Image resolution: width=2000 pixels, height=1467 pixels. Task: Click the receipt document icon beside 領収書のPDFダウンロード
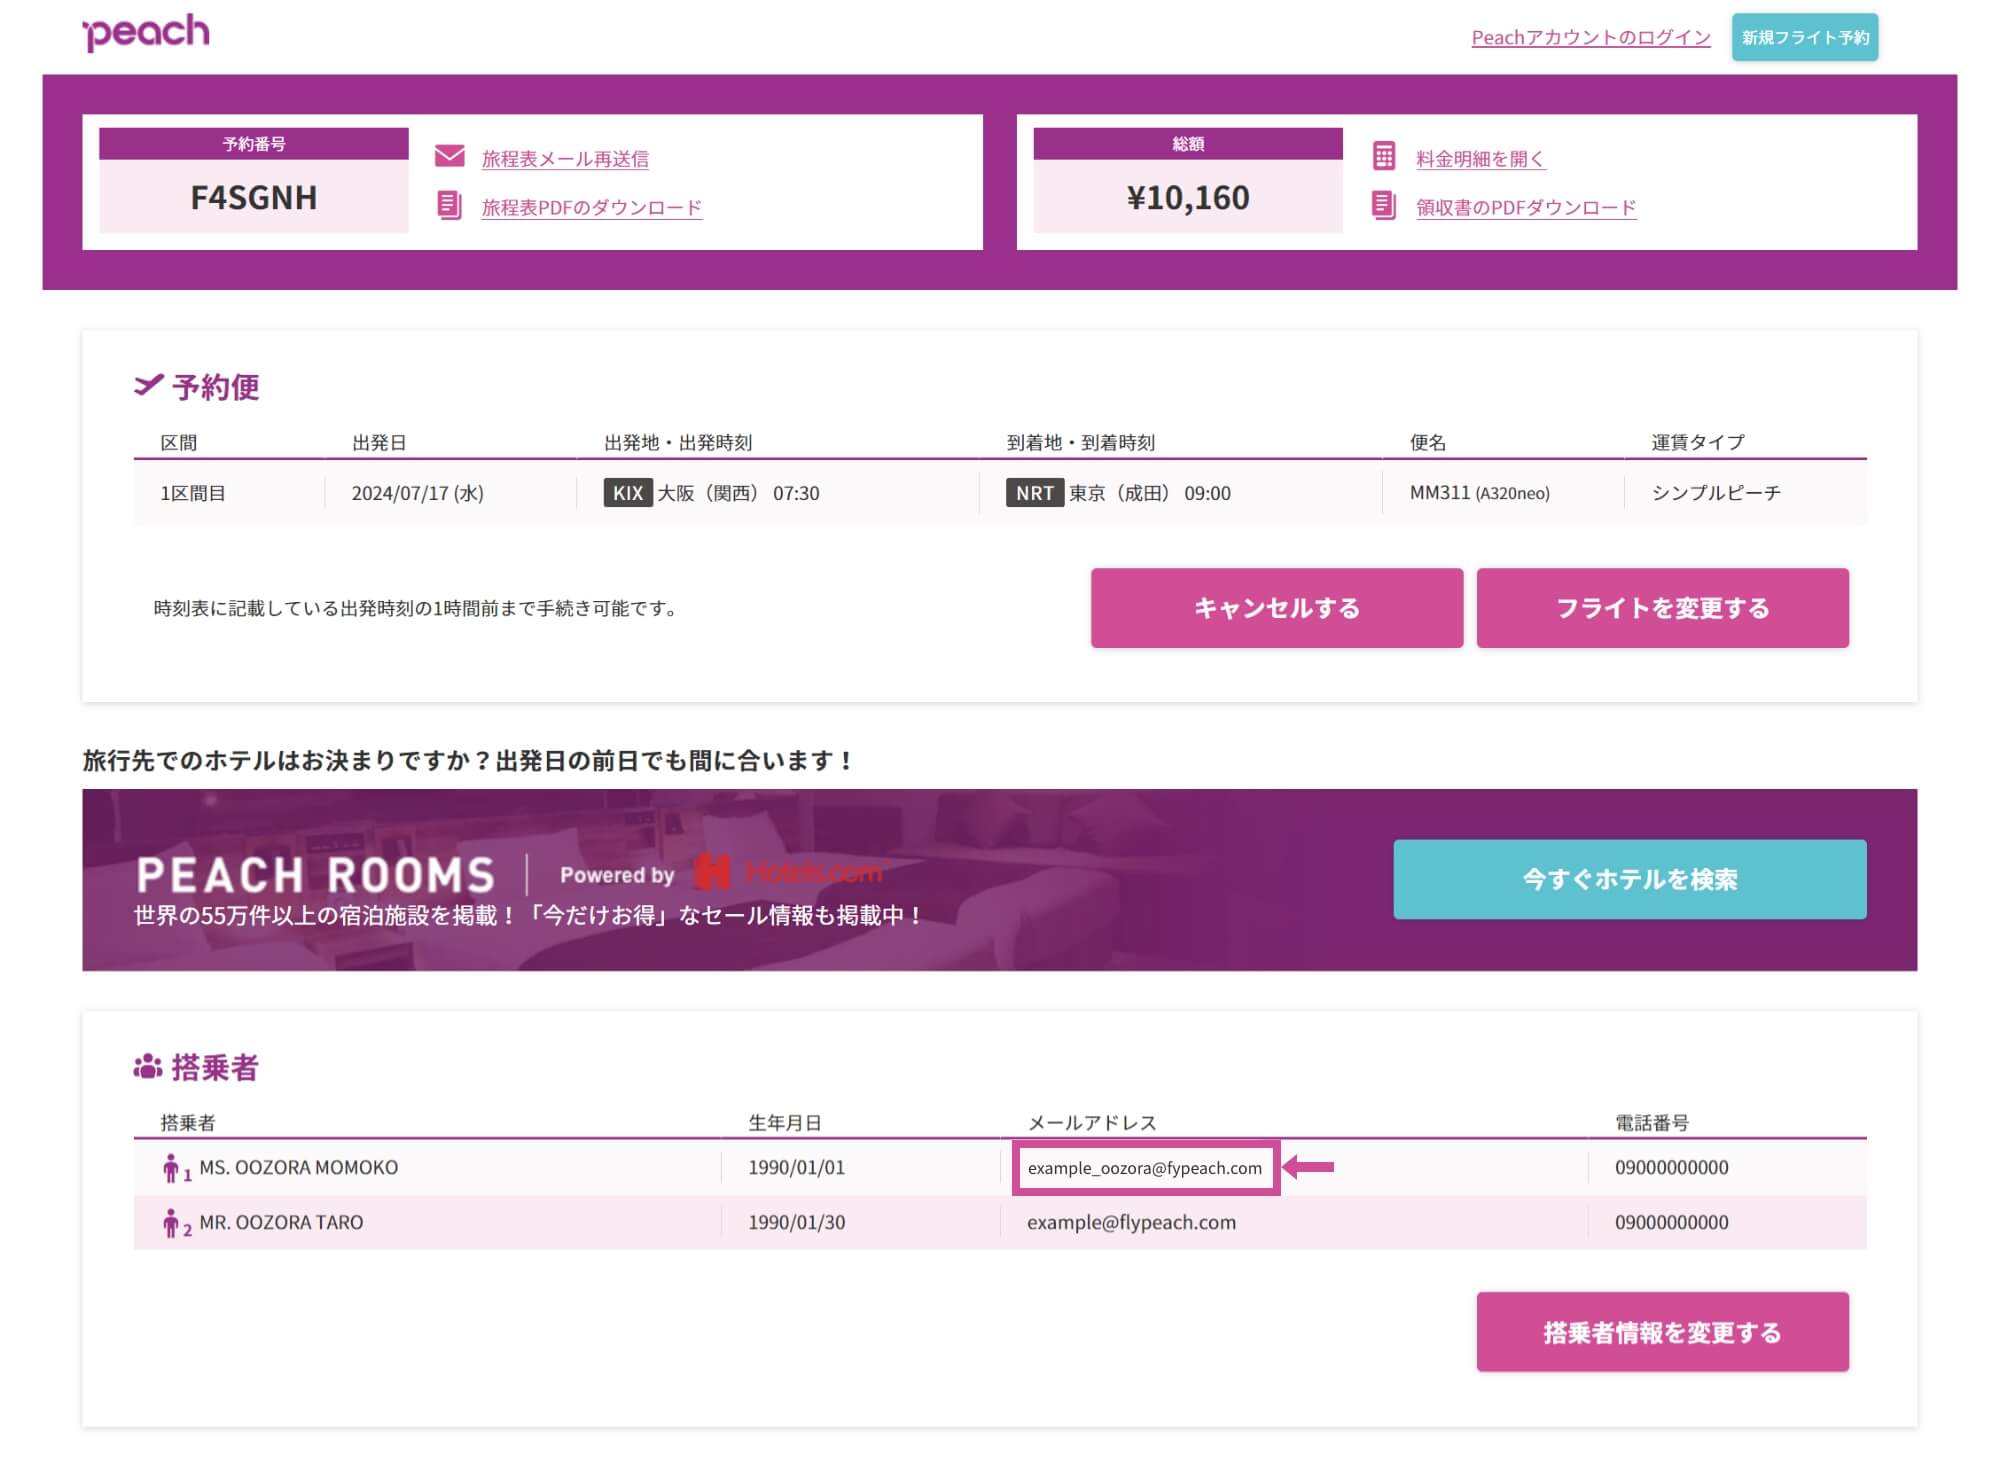pos(1384,206)
